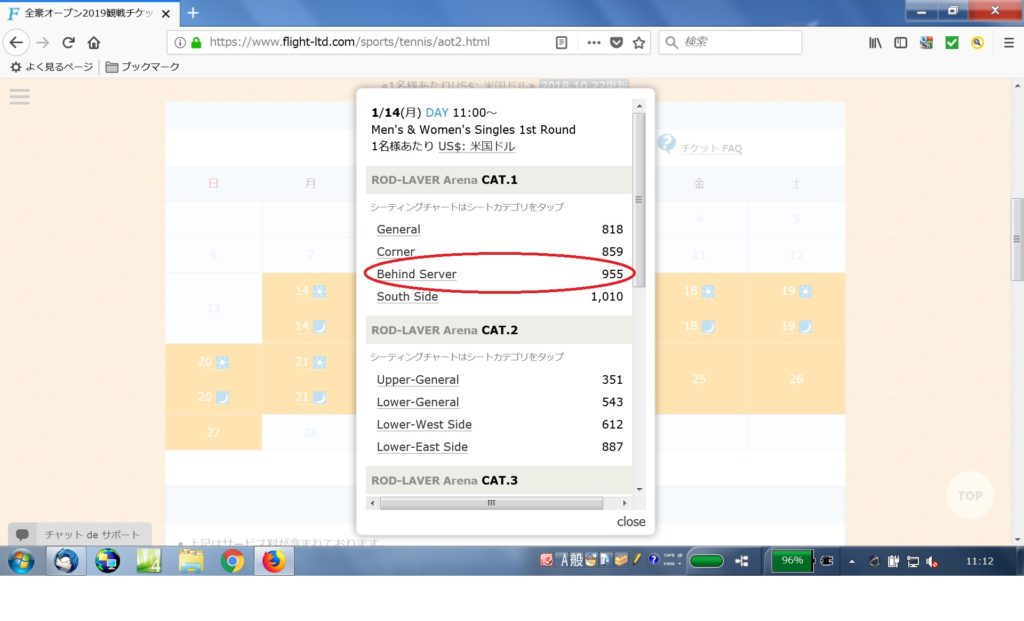Click the 1,010 price for South Side
Image resolution: width=1024 pixels, height=621 pixels.
click(607, 296)
